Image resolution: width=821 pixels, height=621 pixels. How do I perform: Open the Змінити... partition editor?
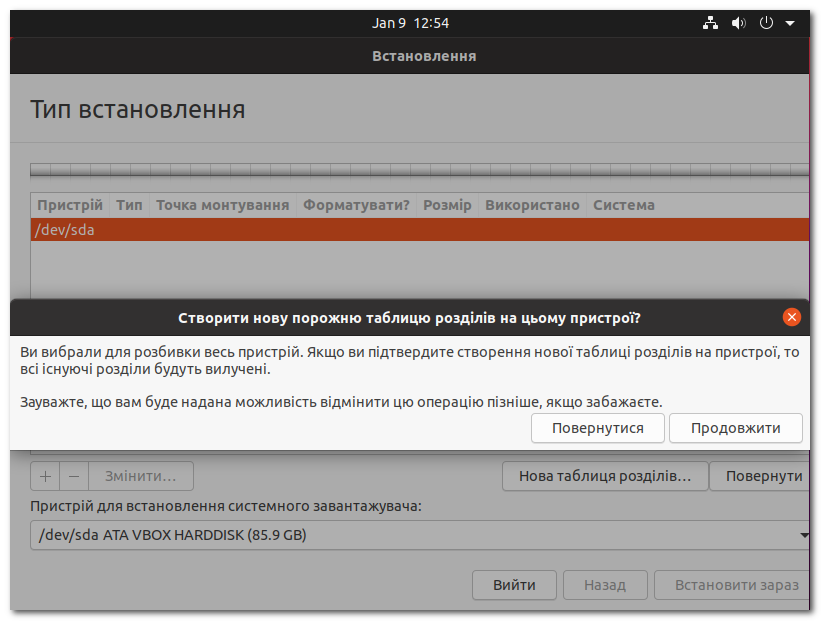coord(140,476)
